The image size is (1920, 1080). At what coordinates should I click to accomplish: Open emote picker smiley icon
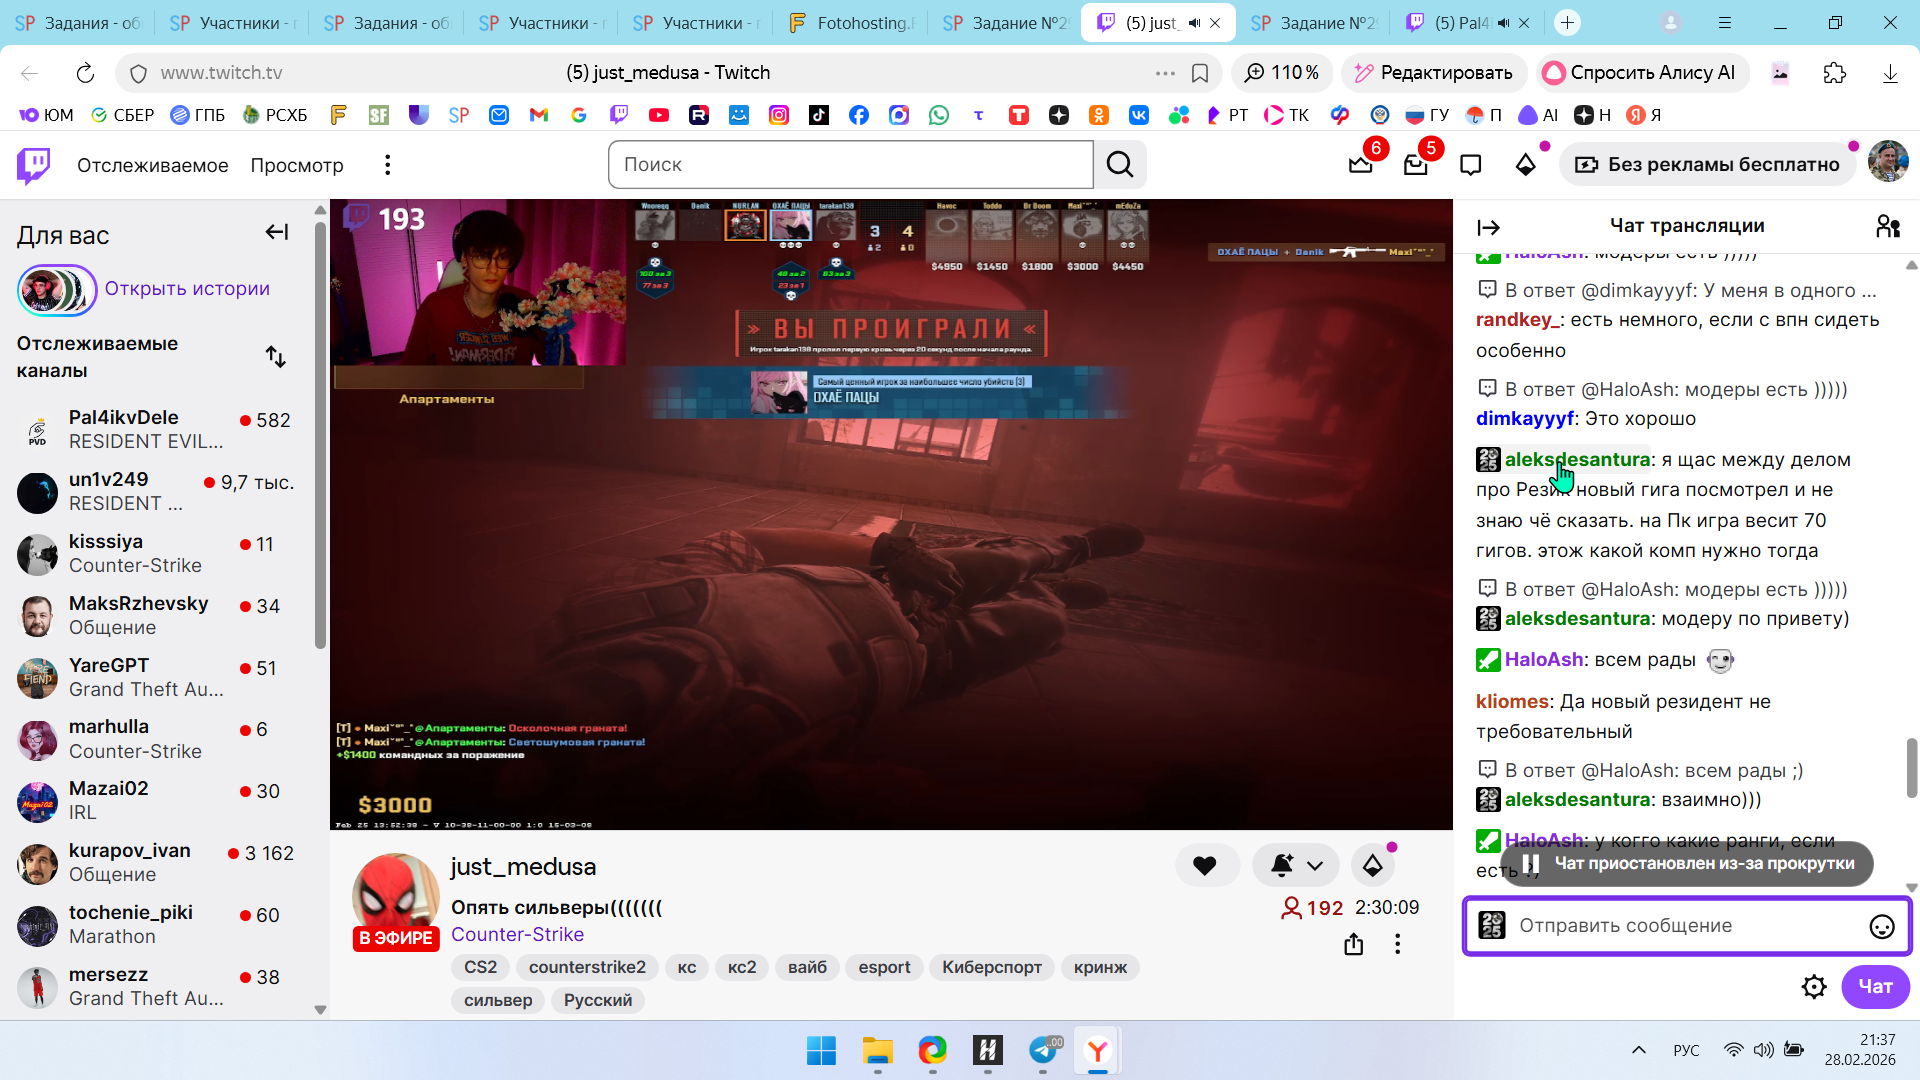tap(1881, 927)
